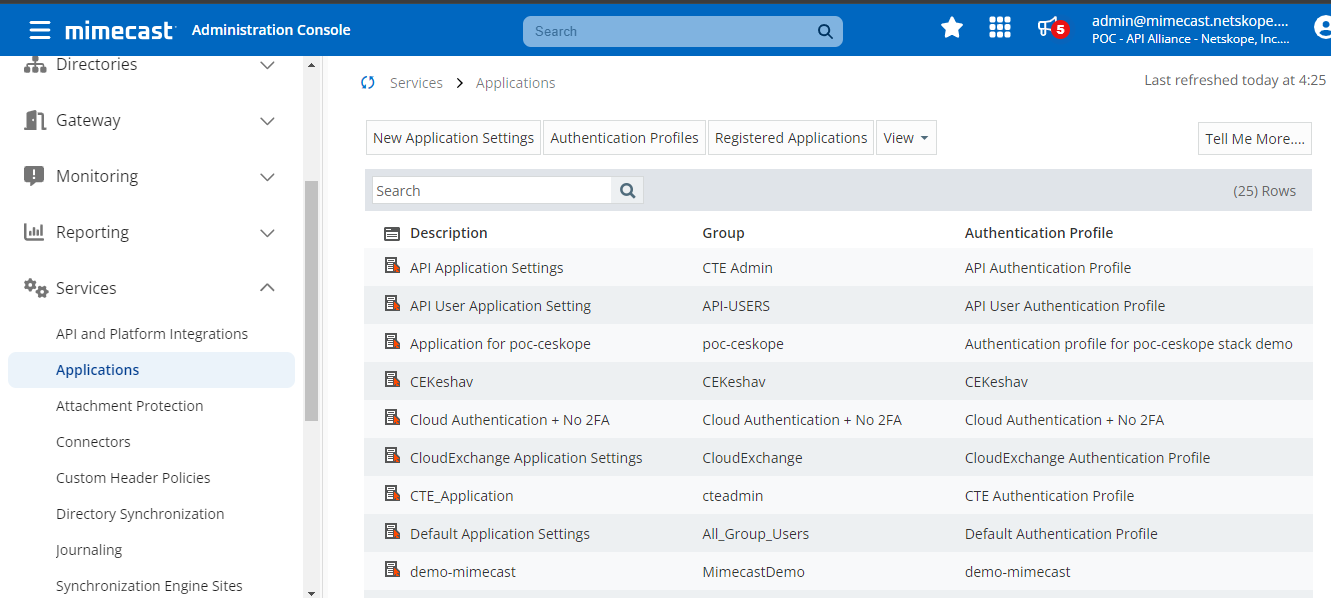Click the sidebar vertical scrollbar
Screen dimensions: 1331x598
pos(311,300)
